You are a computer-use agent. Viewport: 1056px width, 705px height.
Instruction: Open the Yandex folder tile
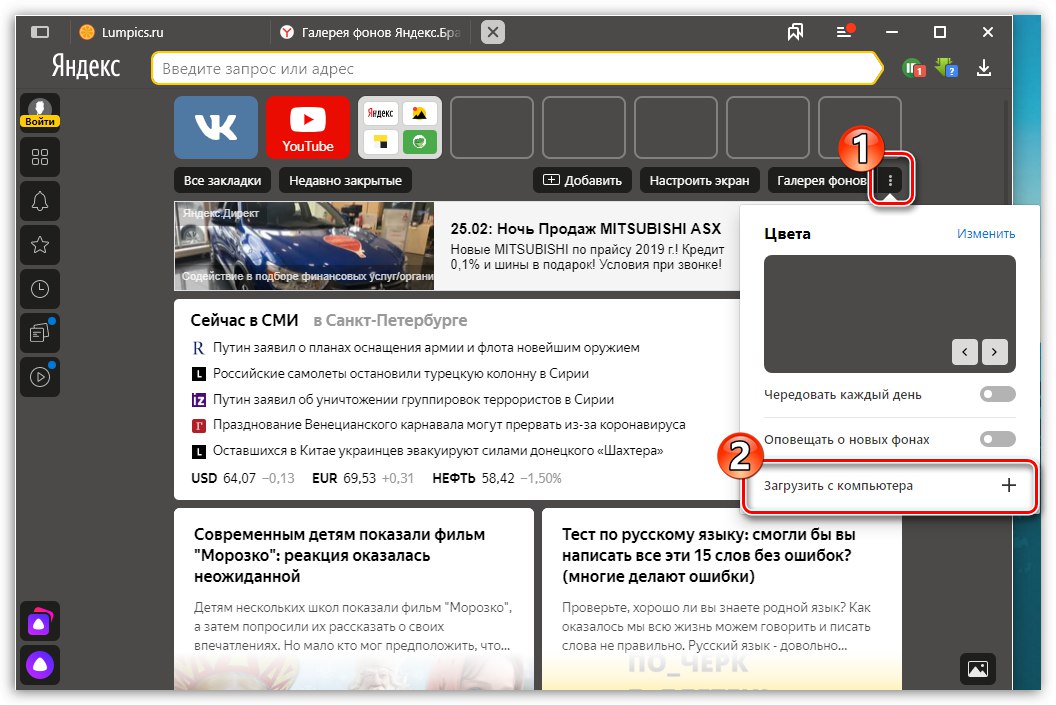point(400,127)
